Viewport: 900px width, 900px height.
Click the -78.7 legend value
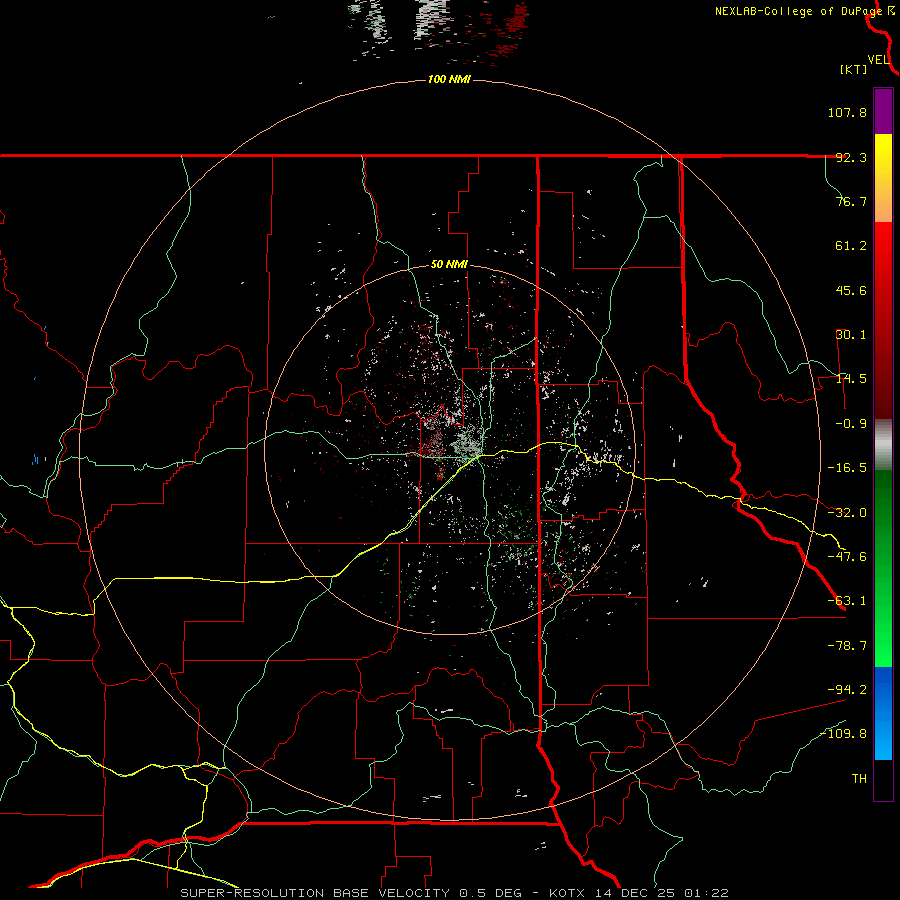(847, 646)
